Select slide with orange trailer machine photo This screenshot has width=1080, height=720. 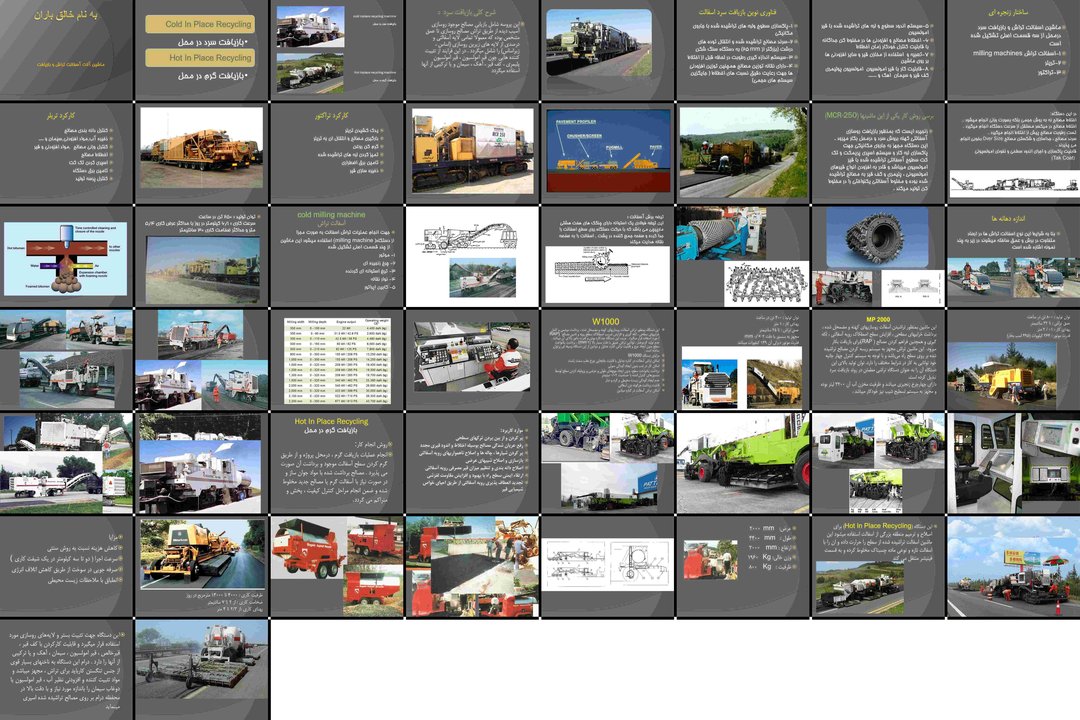(x=201, y=153)
